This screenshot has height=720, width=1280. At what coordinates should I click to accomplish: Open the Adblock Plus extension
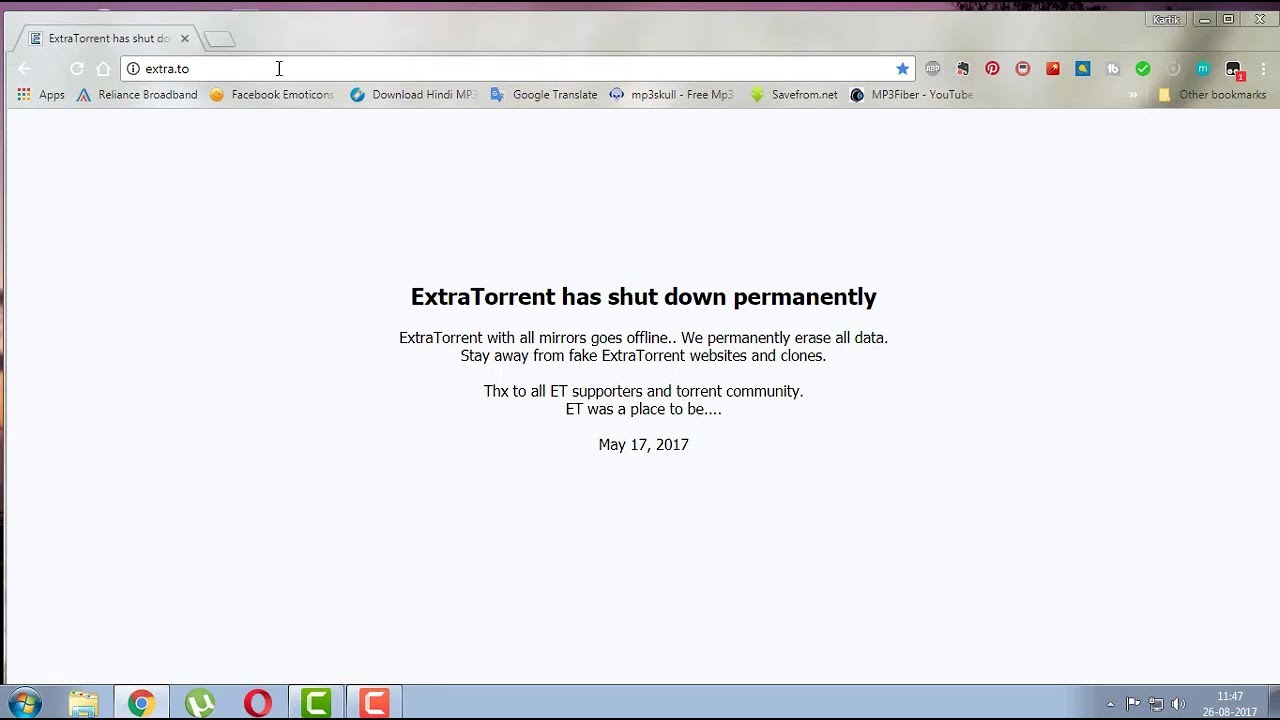pyautogui.click(x=932, y=69)
